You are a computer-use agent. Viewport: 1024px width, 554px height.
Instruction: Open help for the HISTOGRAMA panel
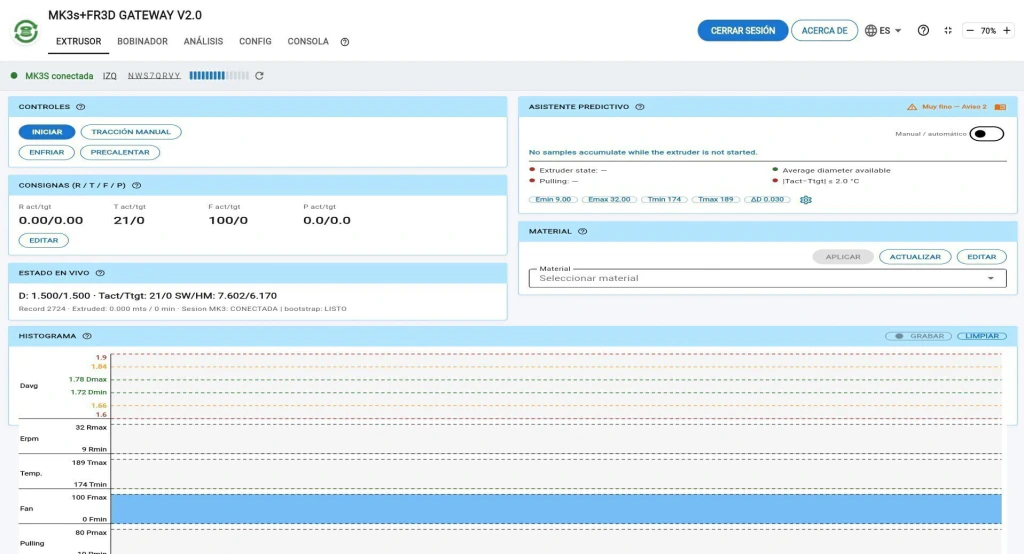(x=87, y=336)
